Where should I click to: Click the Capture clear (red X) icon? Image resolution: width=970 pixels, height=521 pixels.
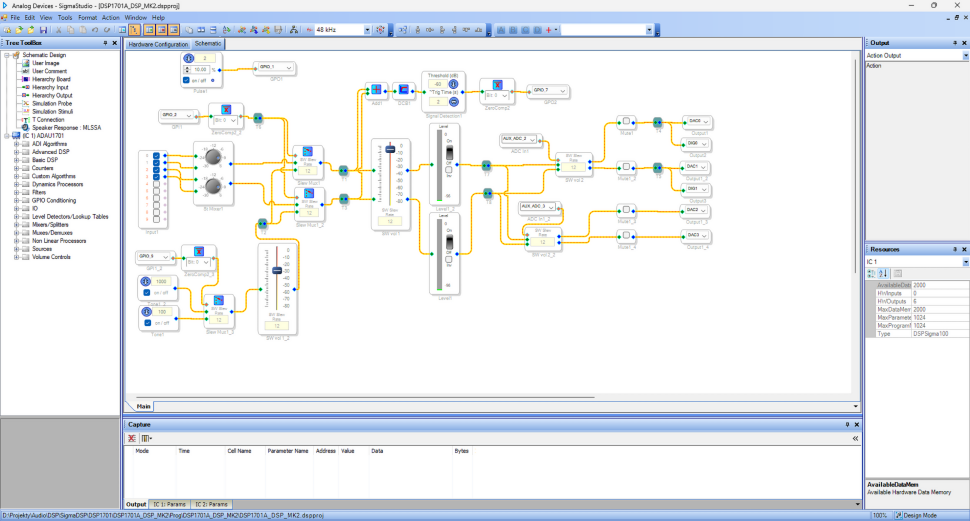coord(131,438)
